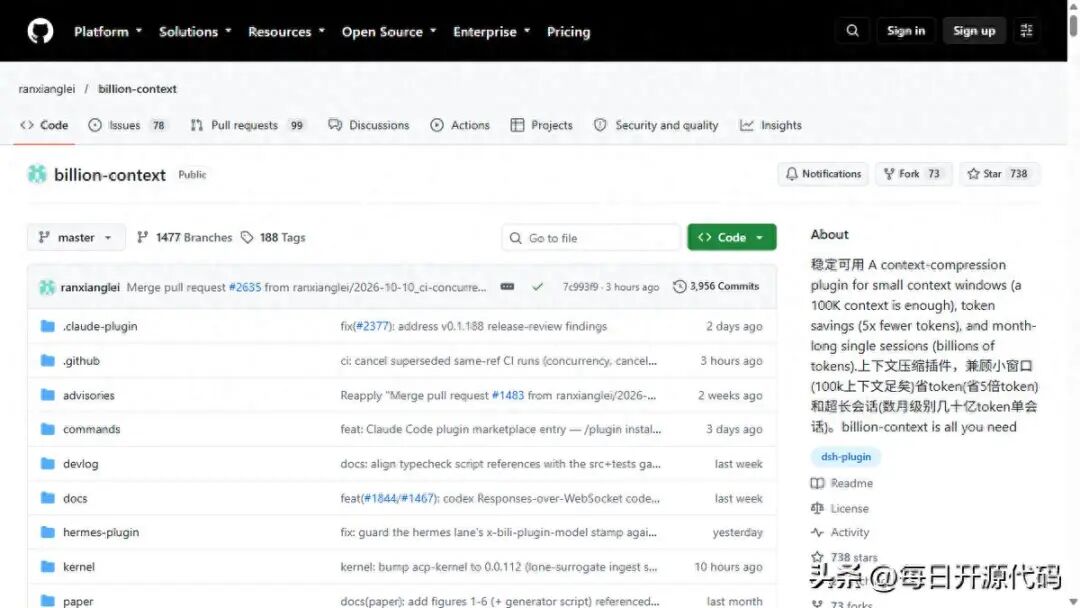Expand the Open Source menu

coord(389,32)
